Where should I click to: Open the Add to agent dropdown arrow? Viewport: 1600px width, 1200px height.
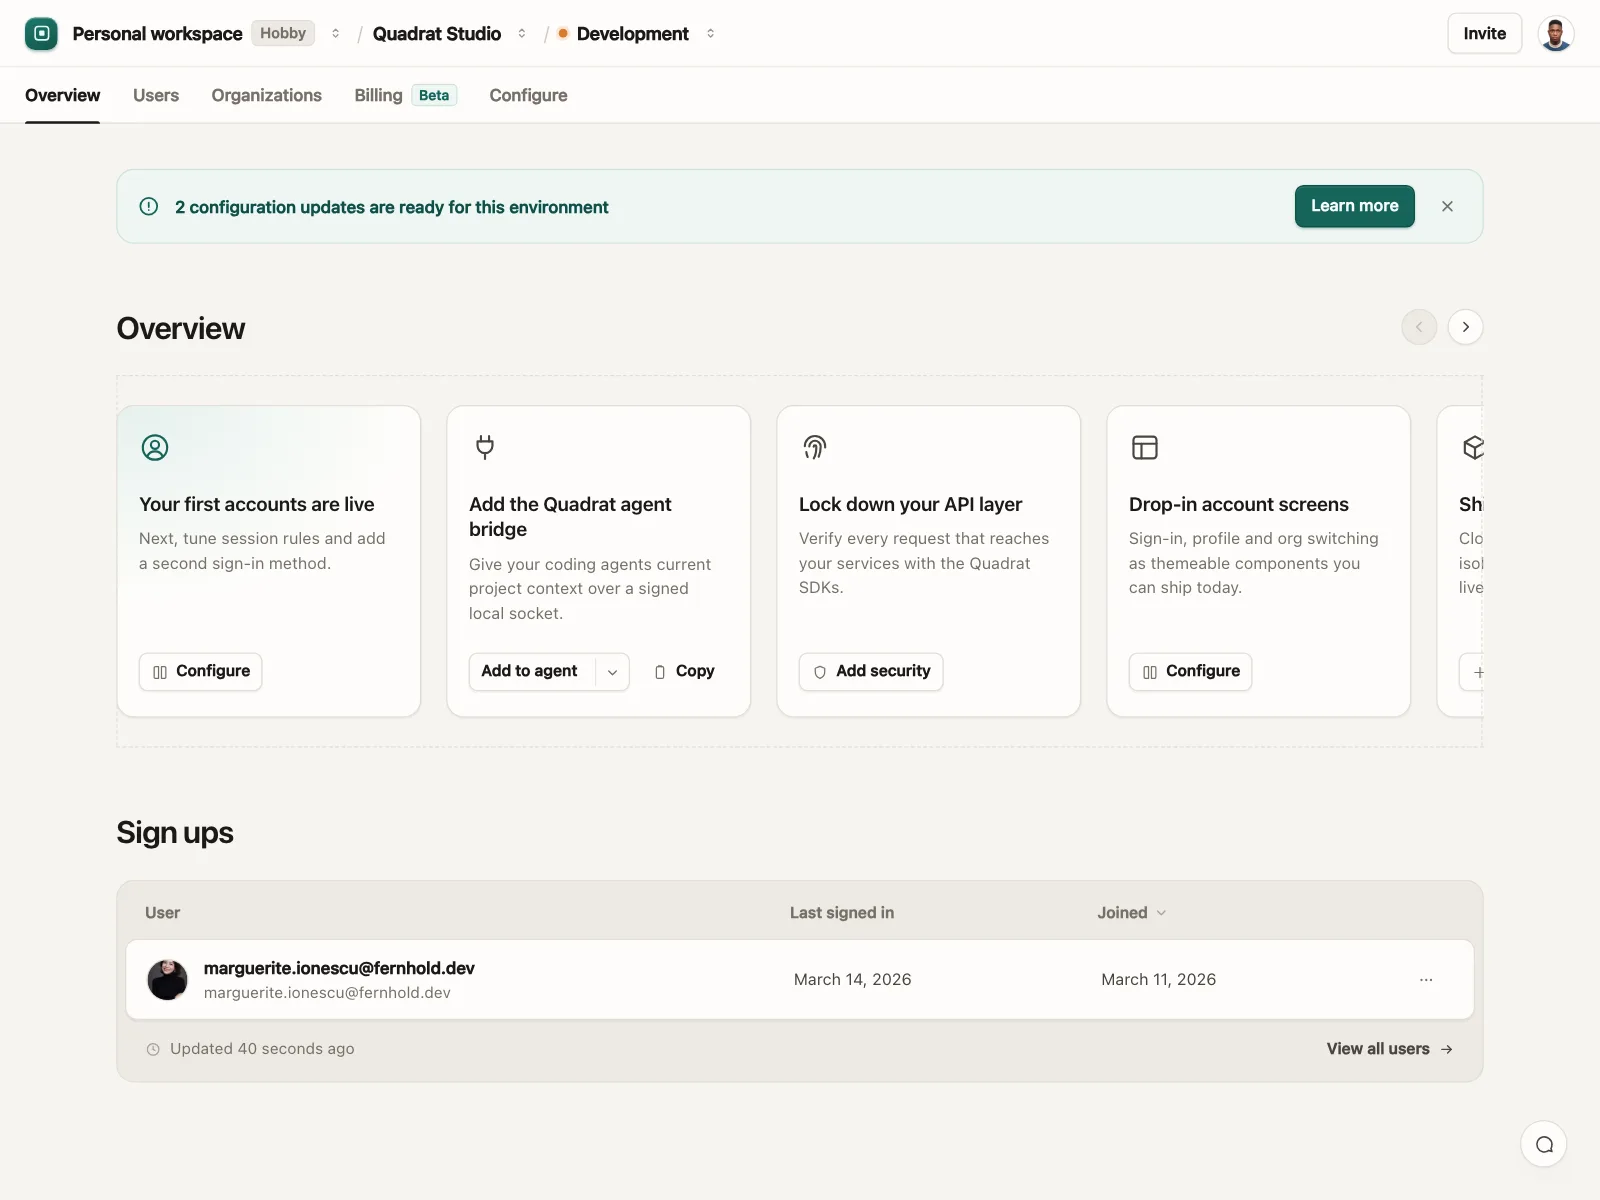coord(612,672)
